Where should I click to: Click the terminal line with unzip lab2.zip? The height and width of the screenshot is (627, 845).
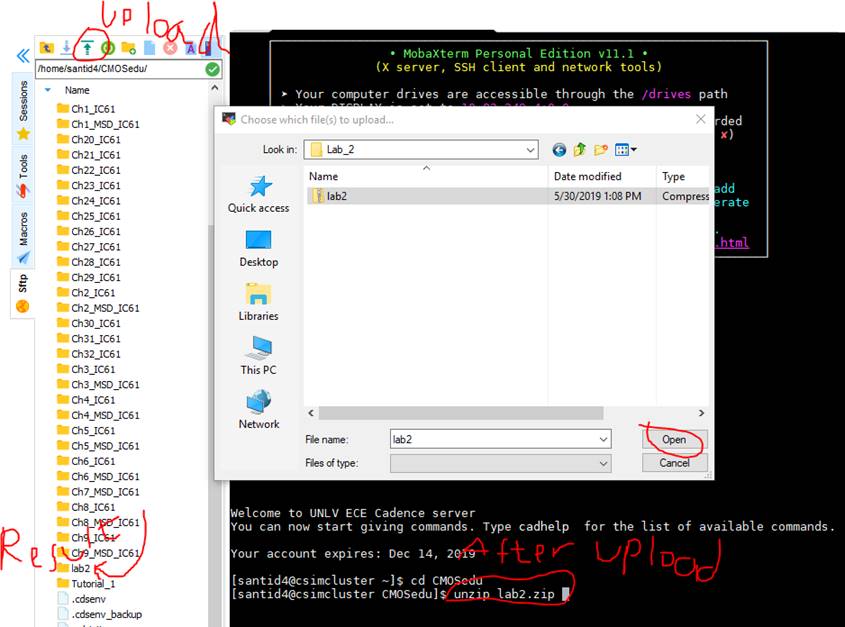pyautogui.click(x=400, y=594)
